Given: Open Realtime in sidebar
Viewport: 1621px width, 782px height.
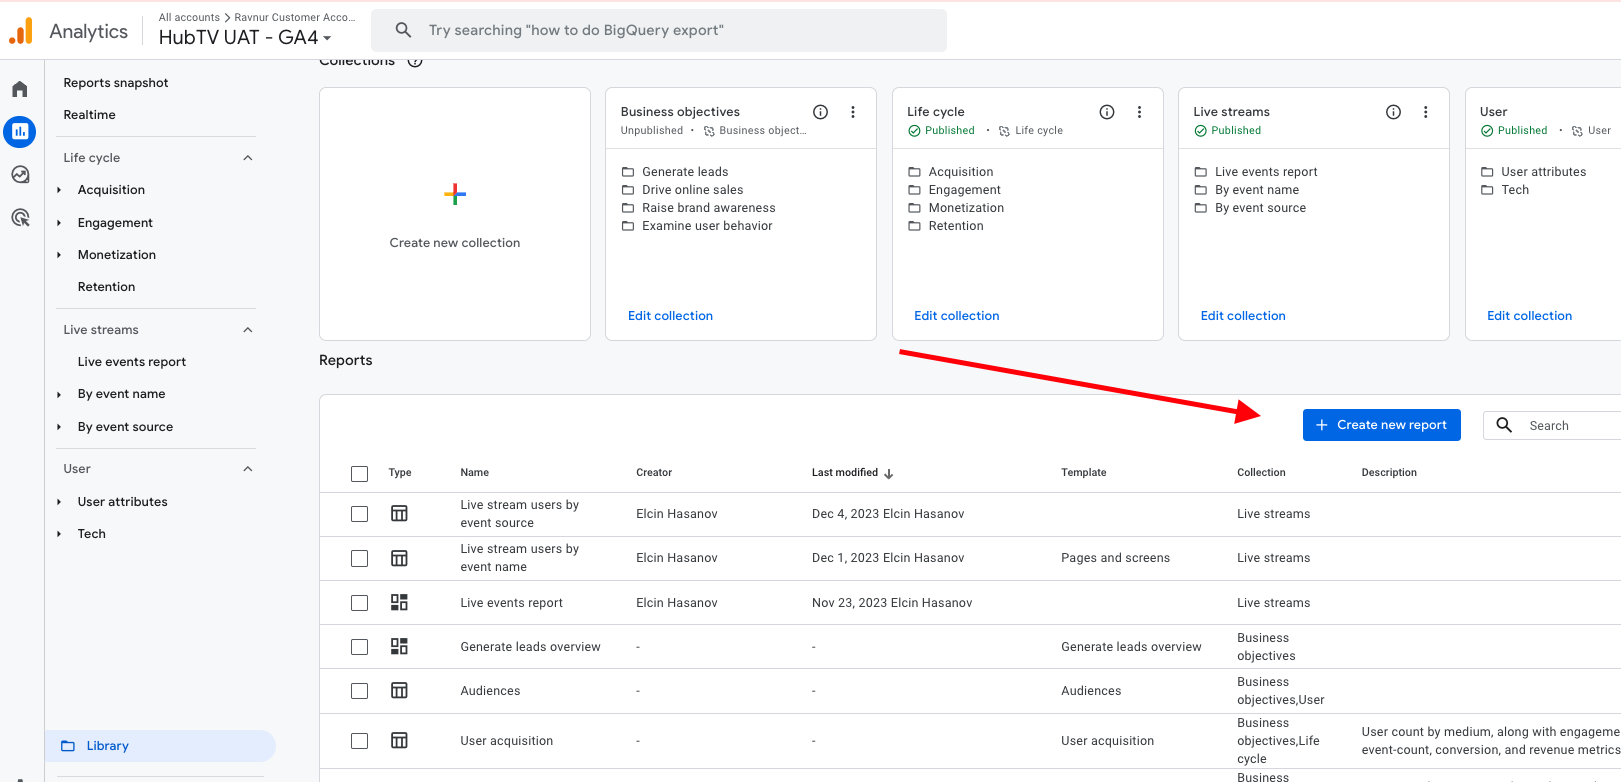Looking at the screenshot, I should coord(89,115).
